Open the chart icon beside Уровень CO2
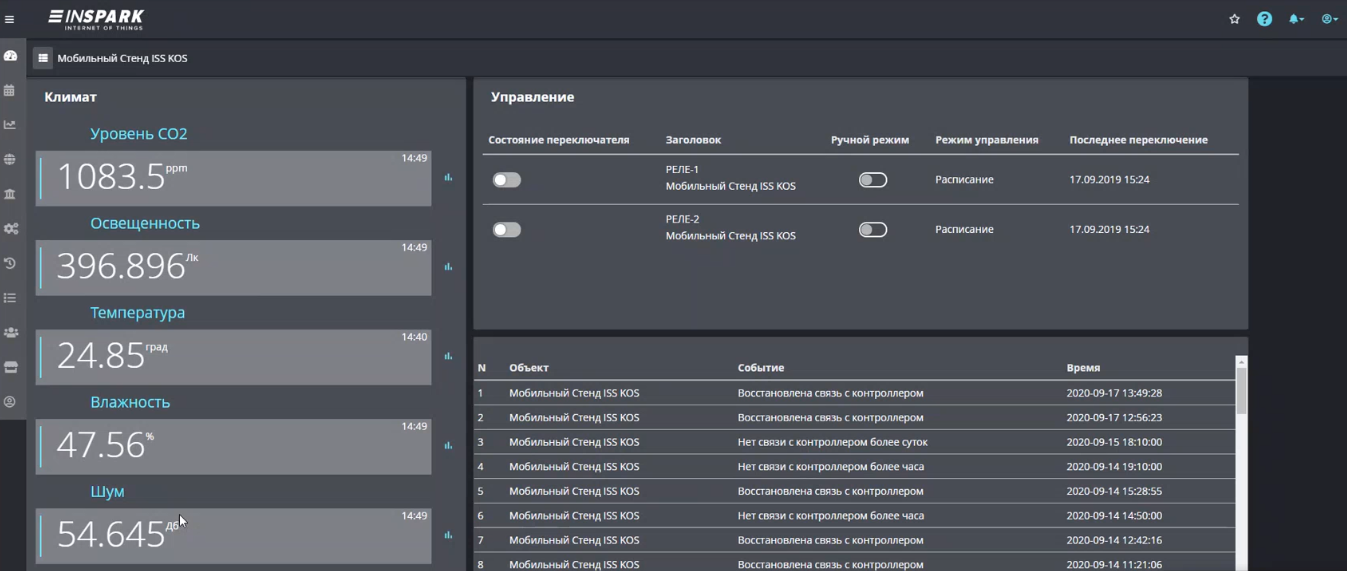Screen dimensions: 1347x571 click(448, 178)
